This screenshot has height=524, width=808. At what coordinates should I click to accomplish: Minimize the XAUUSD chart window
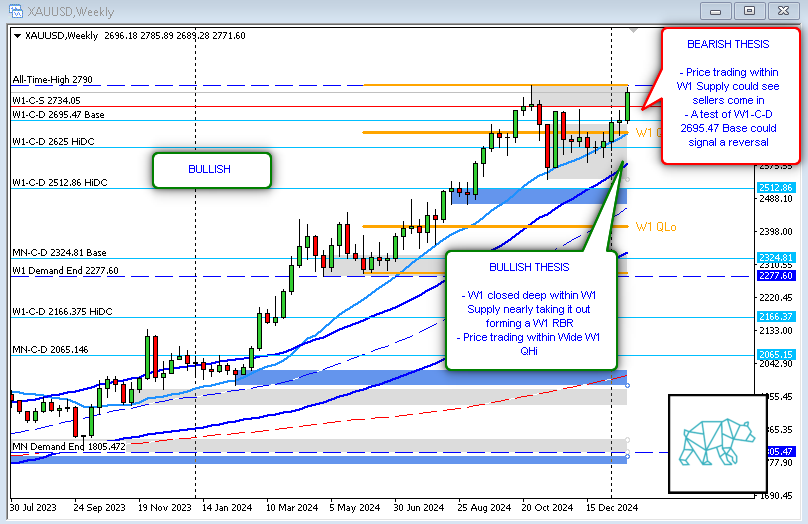pyautogui.click(x=714, y=10)
